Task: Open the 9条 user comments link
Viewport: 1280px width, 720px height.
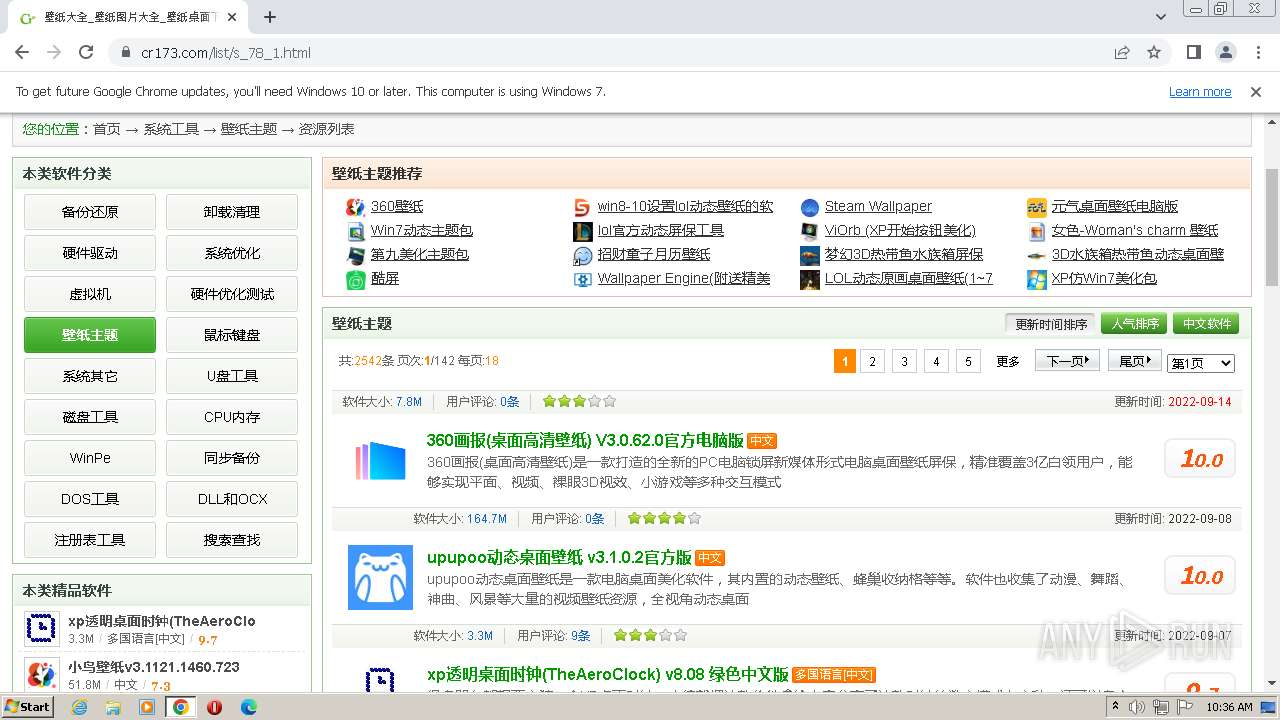Action: point(581,636)
